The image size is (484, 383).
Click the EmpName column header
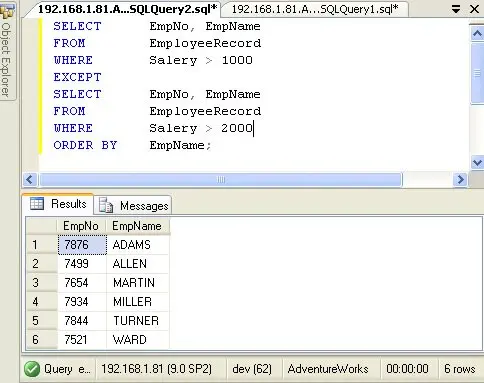(137, 226)
